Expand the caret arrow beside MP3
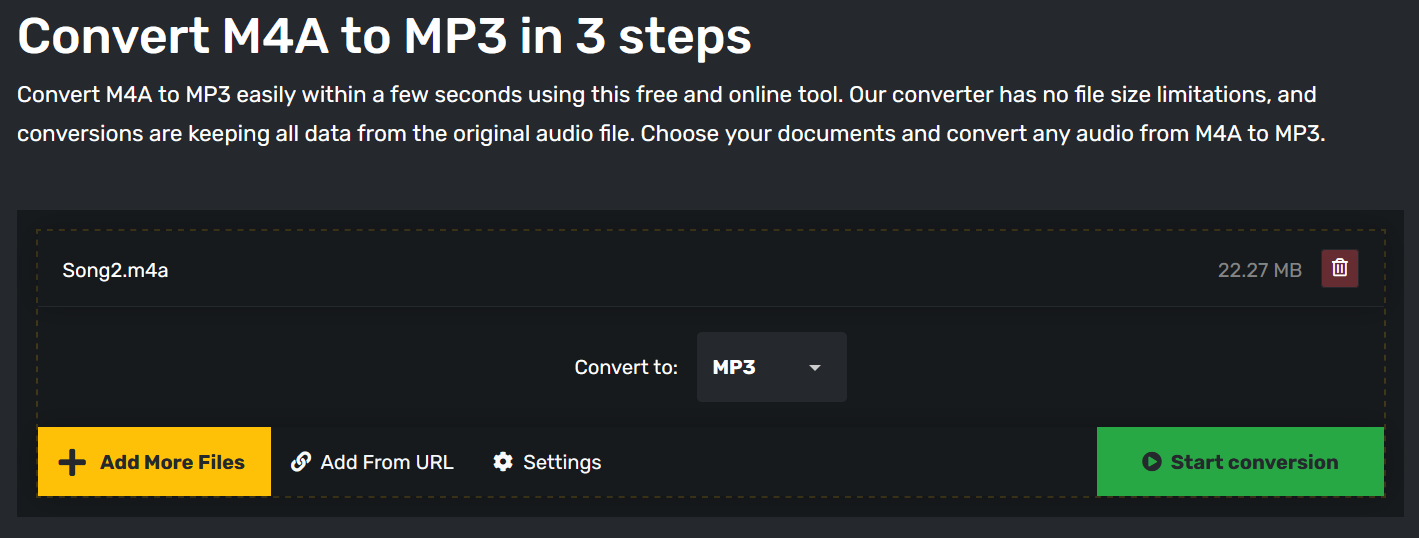 (x=815, y=368)
